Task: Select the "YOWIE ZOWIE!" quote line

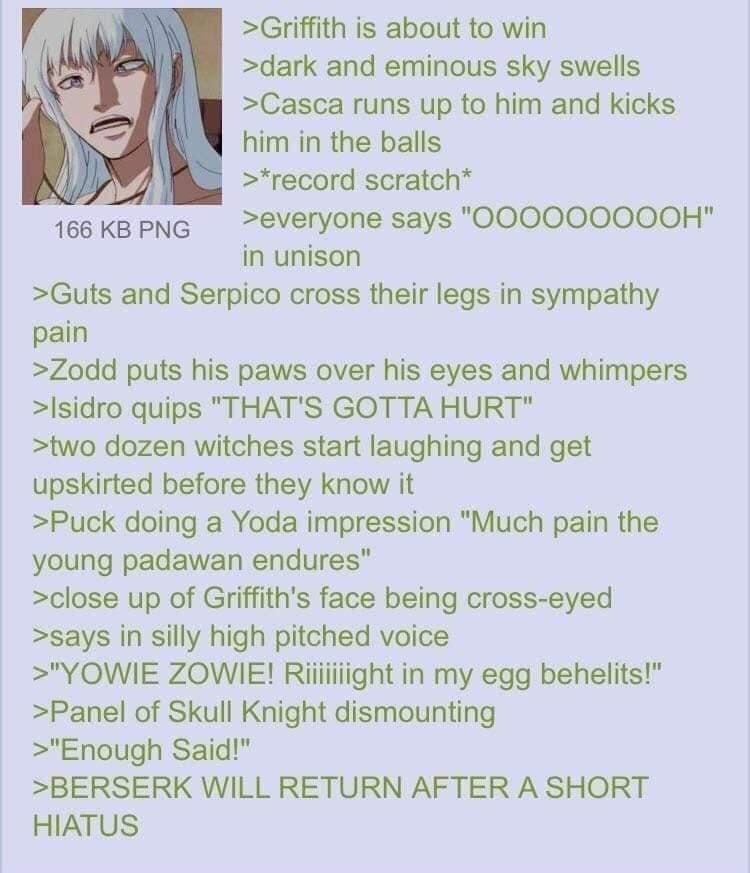Action: [x=347, y=674]
